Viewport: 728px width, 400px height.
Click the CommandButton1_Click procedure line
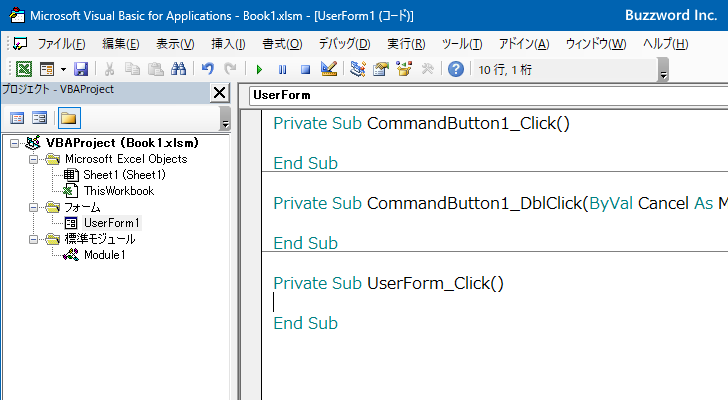pos(421,123)
